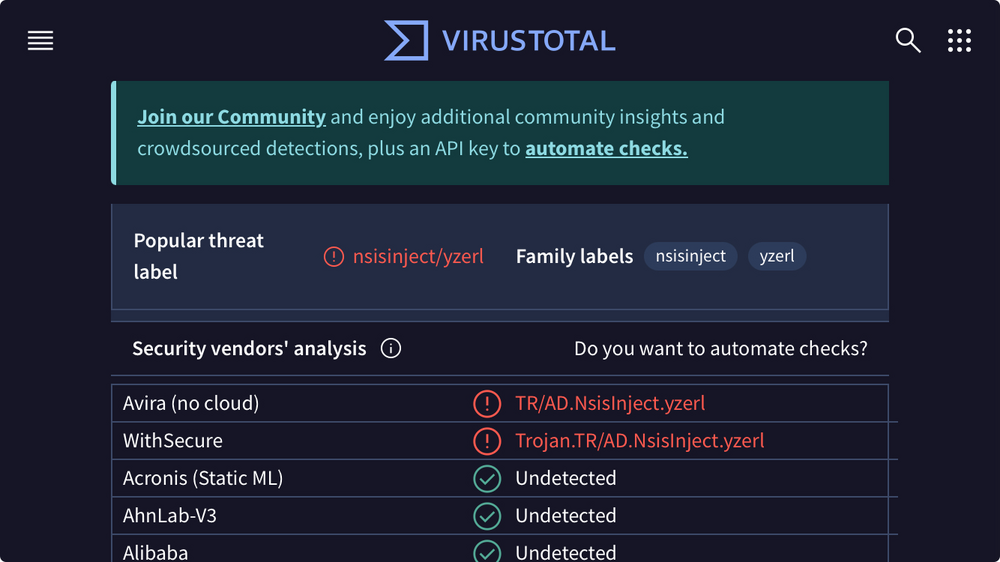This screenshot has width=1000, height=562.
Task: Click Undetected in the AhnLab-V3 row
Action: 566,515
